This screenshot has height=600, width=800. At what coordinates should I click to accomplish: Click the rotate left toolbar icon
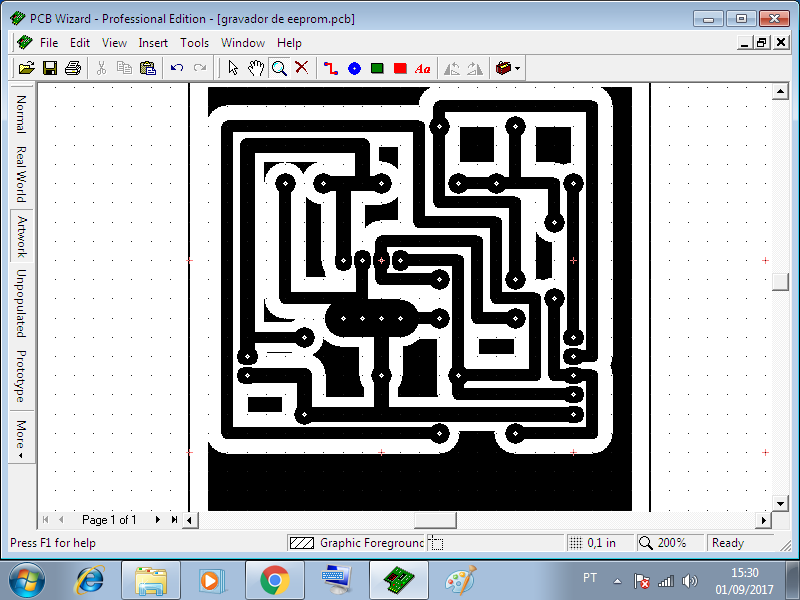coord(452,68)
